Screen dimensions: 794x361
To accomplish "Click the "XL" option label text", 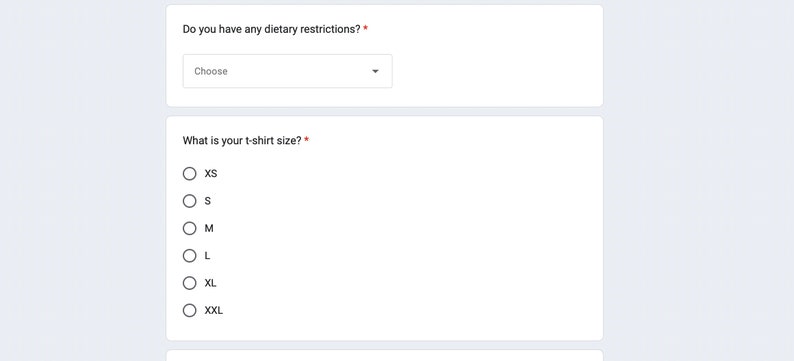I will [210, 283].
